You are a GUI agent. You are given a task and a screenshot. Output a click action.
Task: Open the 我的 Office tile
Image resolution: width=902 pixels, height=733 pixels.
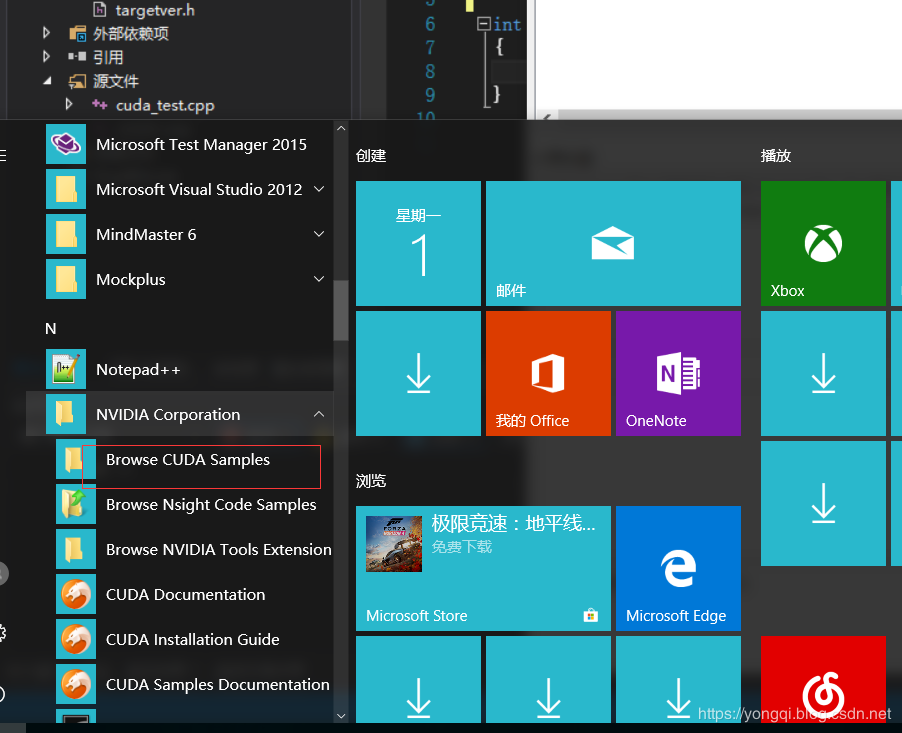[548, 373]
